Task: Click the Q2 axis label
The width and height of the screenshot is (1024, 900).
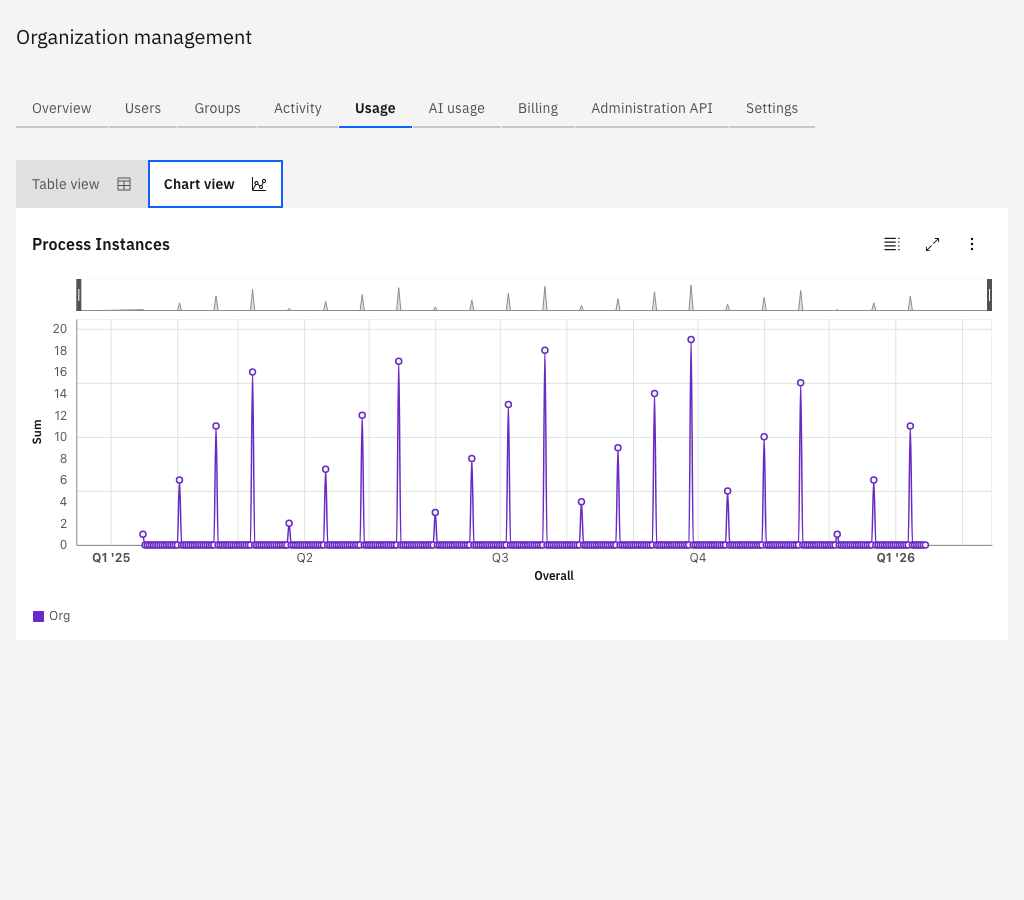Action: click(x=305, y=558)
